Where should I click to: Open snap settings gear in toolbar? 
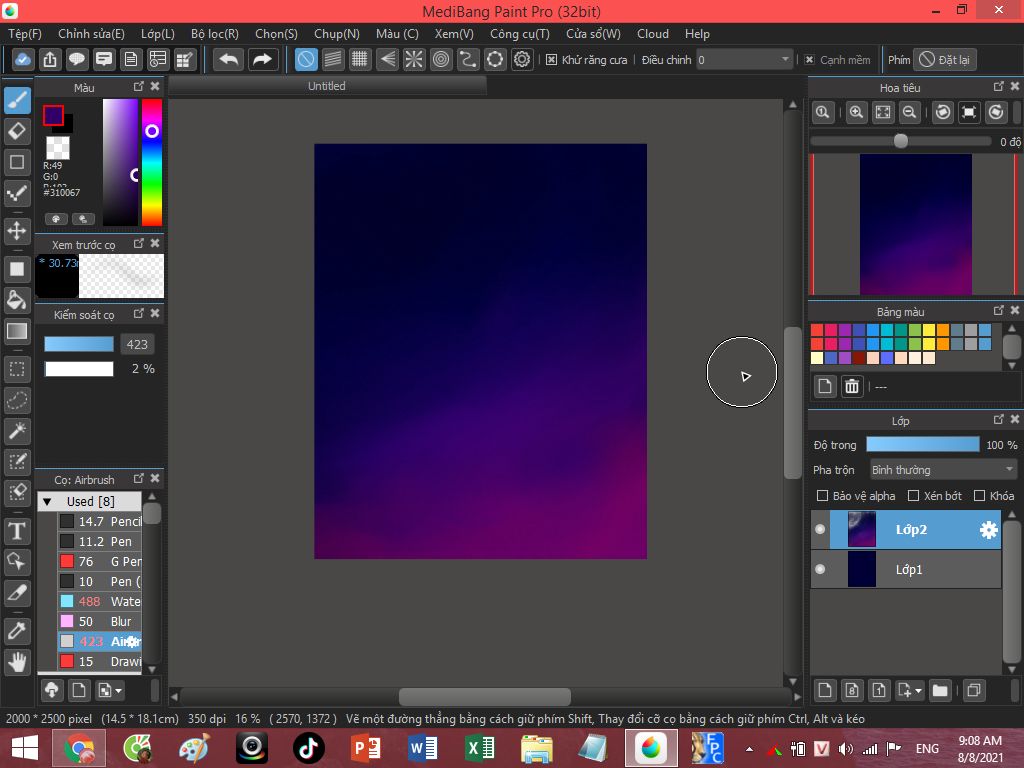pos(522,59)
